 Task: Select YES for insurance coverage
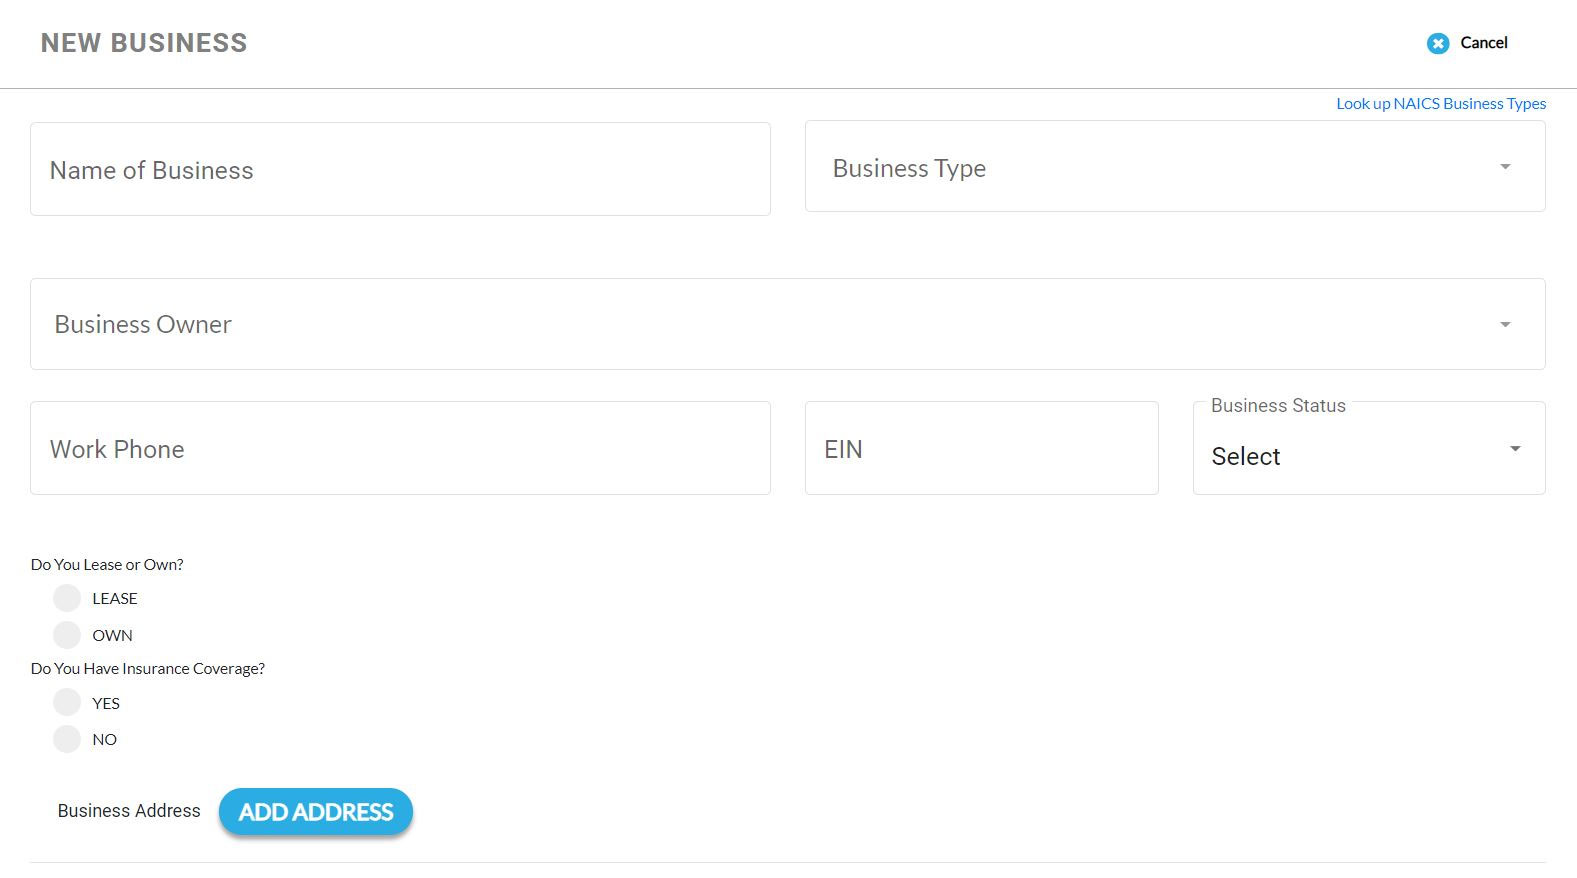click(67, 702)
